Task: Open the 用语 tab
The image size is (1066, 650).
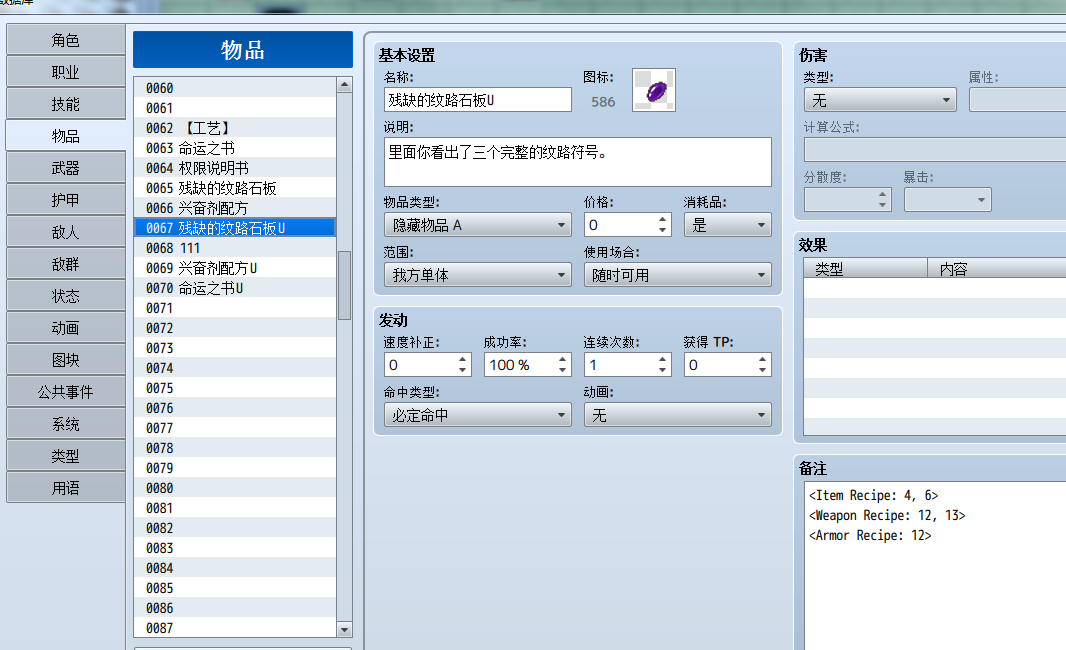Action: (x=65, y=488)
